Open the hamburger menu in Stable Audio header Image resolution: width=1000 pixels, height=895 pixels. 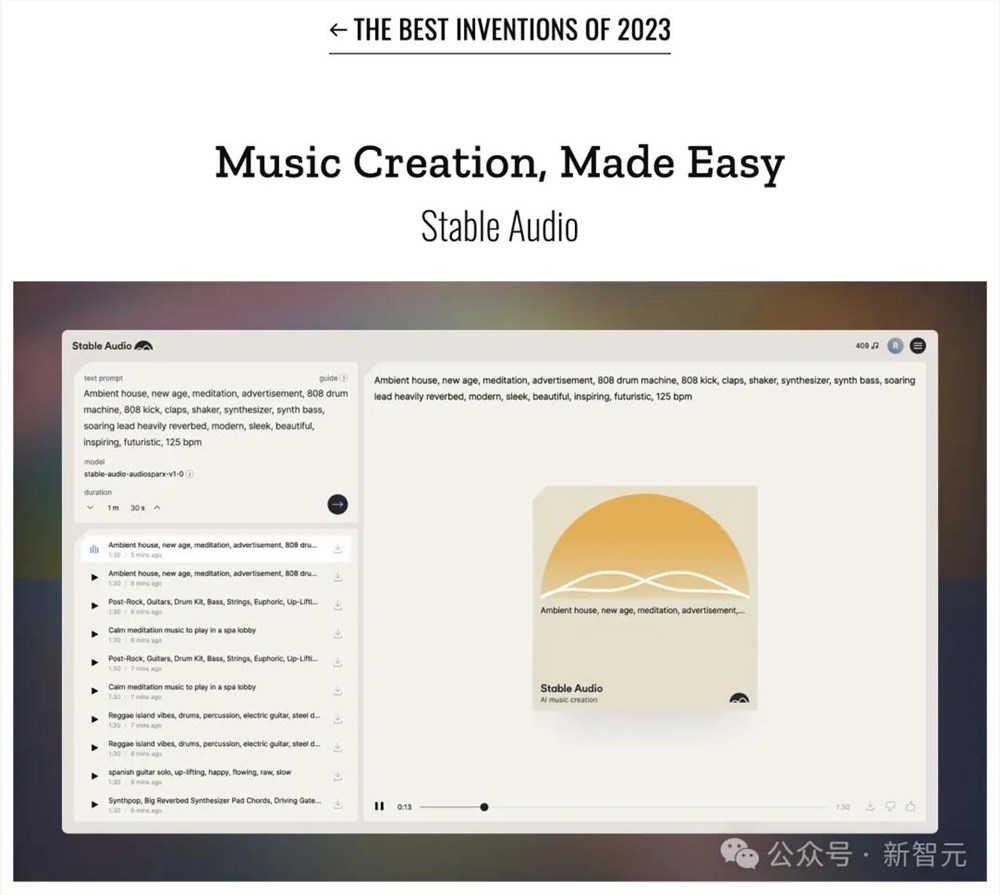(918, 346)
